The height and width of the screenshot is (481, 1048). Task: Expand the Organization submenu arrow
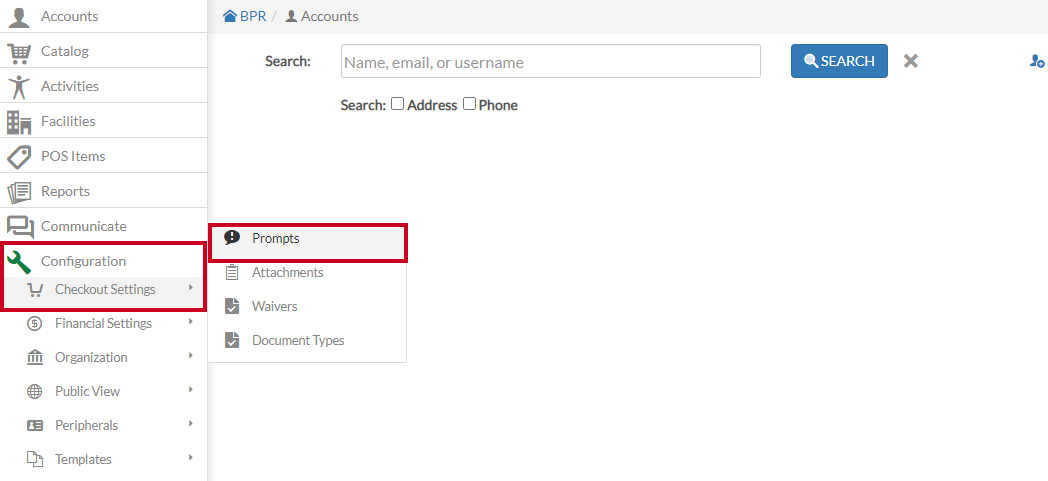pyautogui.click(x=191, y=355)
